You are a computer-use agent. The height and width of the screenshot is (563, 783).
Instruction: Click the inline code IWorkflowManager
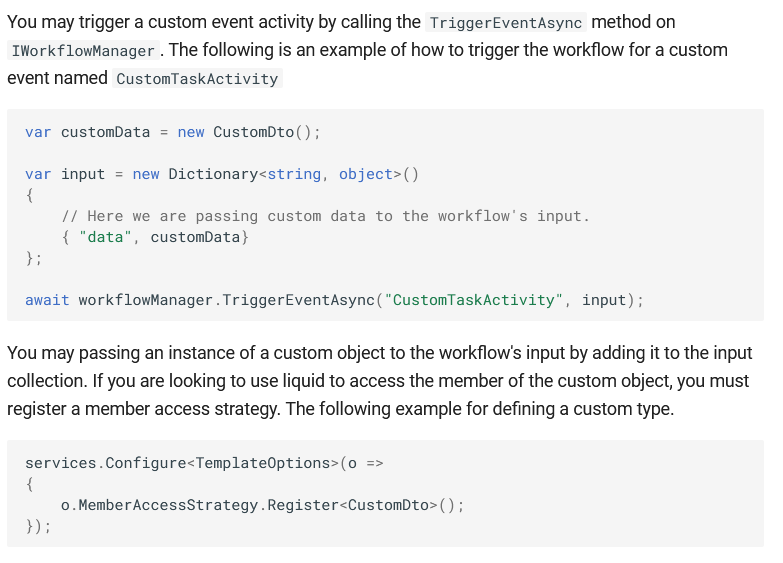click(x=83, y=50)
